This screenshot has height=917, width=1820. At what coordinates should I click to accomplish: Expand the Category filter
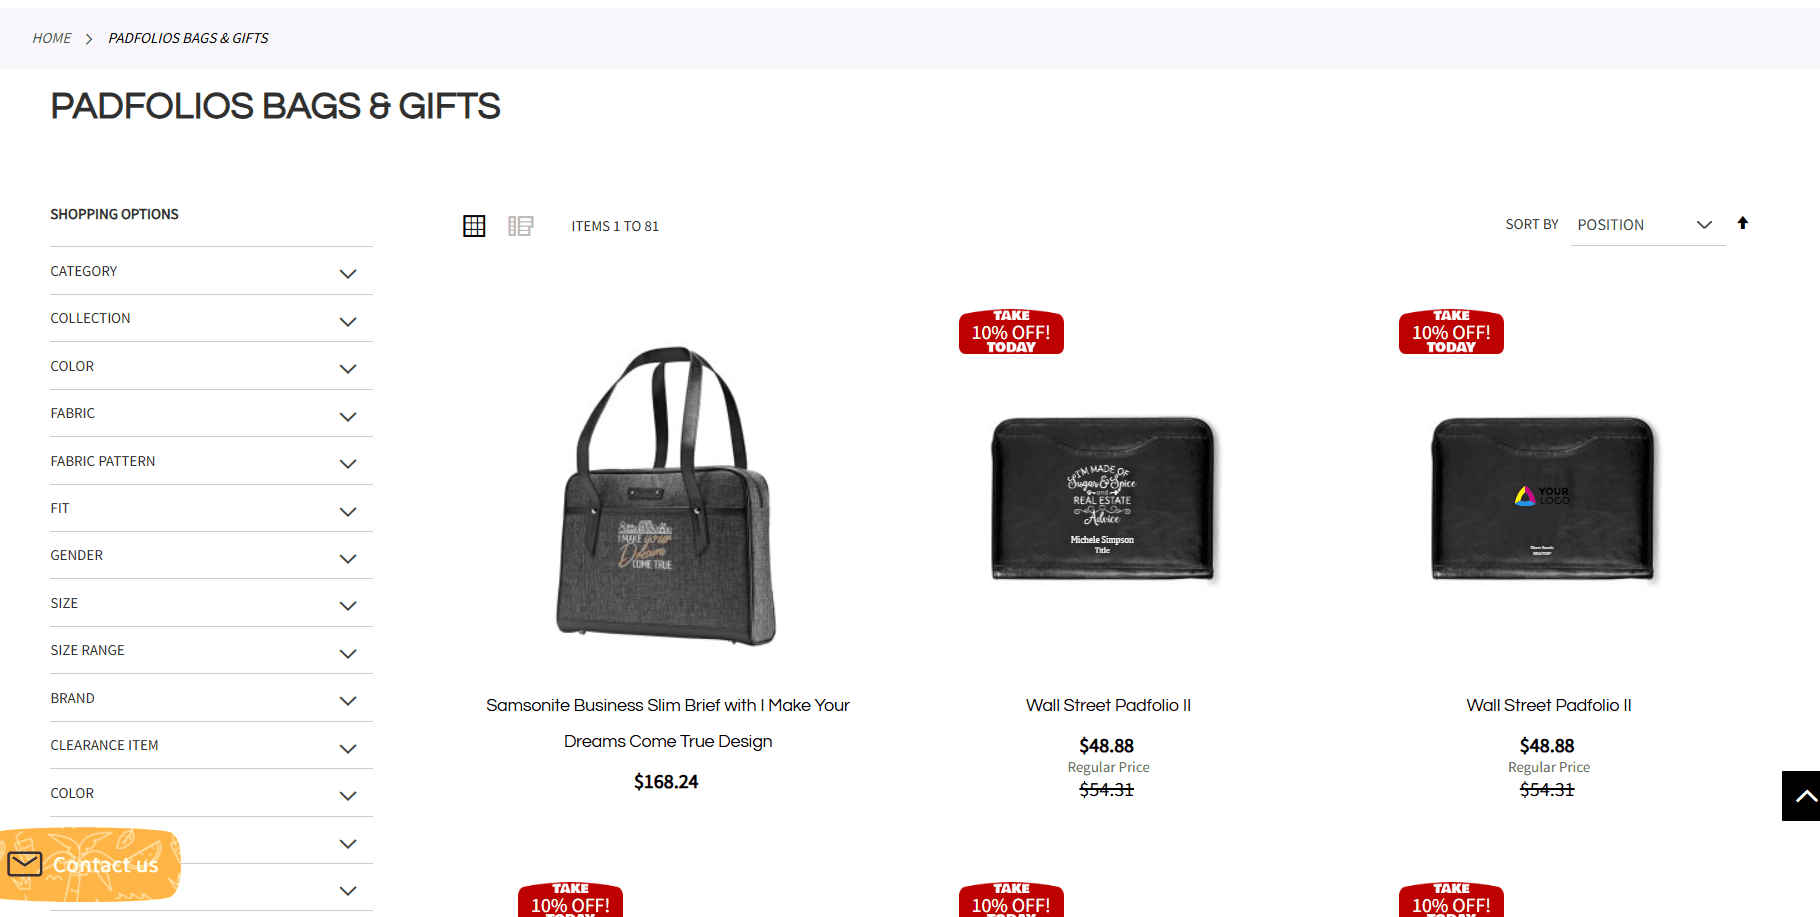tap(211, 271)
